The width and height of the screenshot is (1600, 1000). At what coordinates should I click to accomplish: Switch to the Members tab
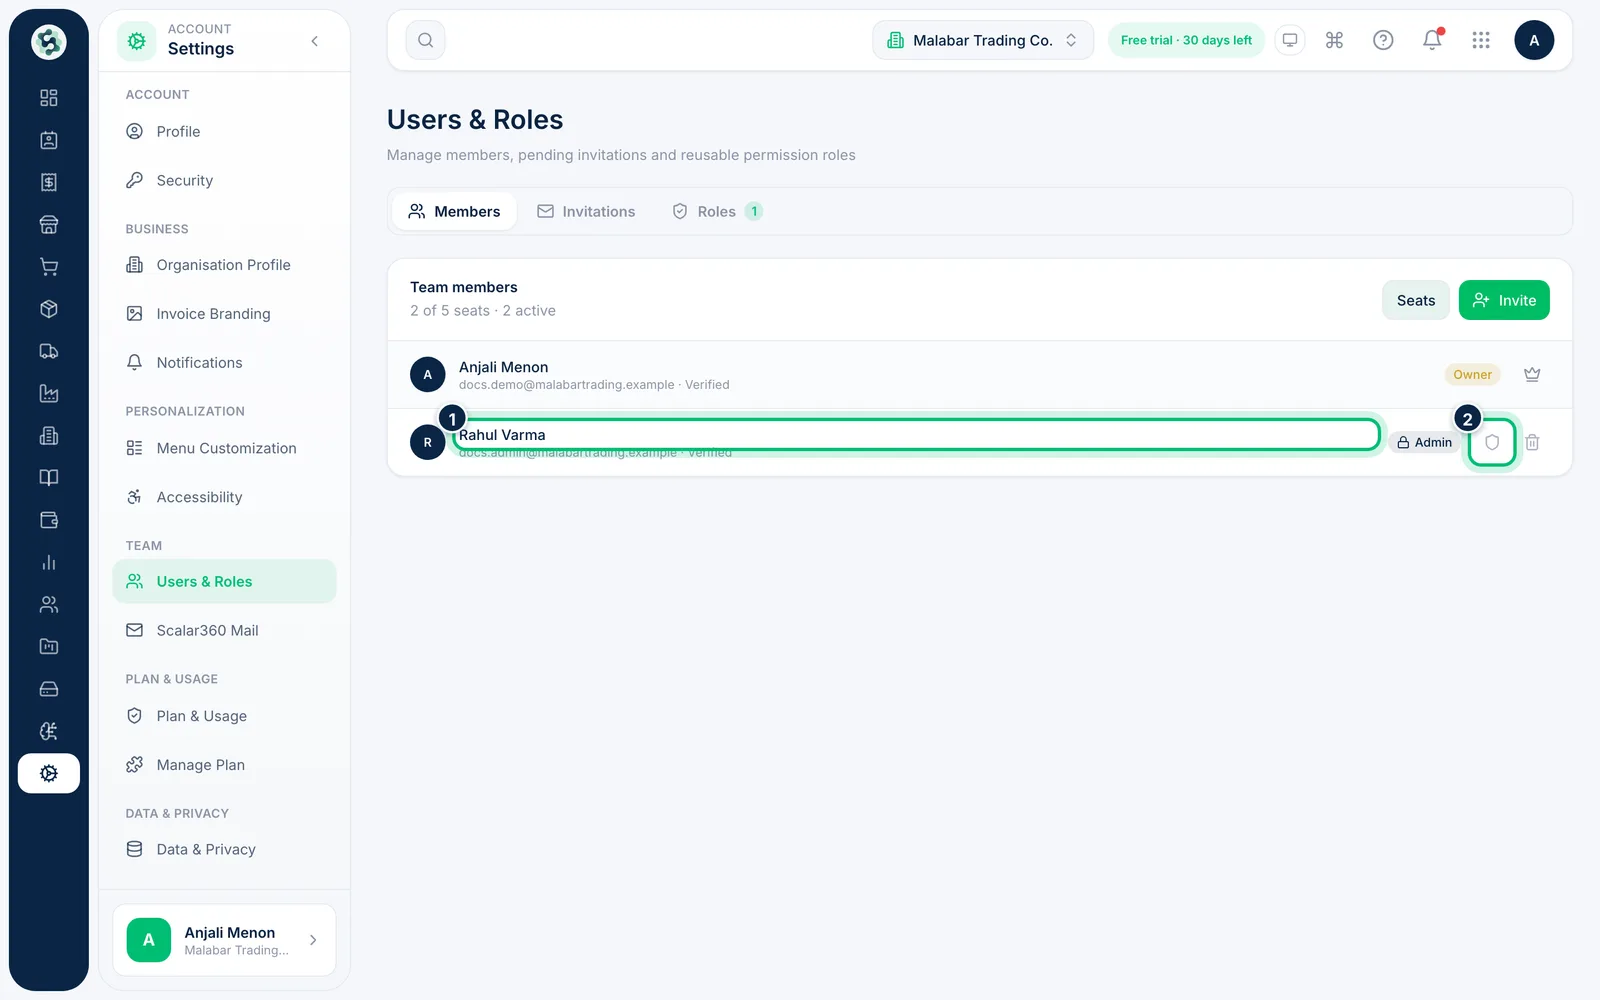pyautogui.click(x=454, y=212)
